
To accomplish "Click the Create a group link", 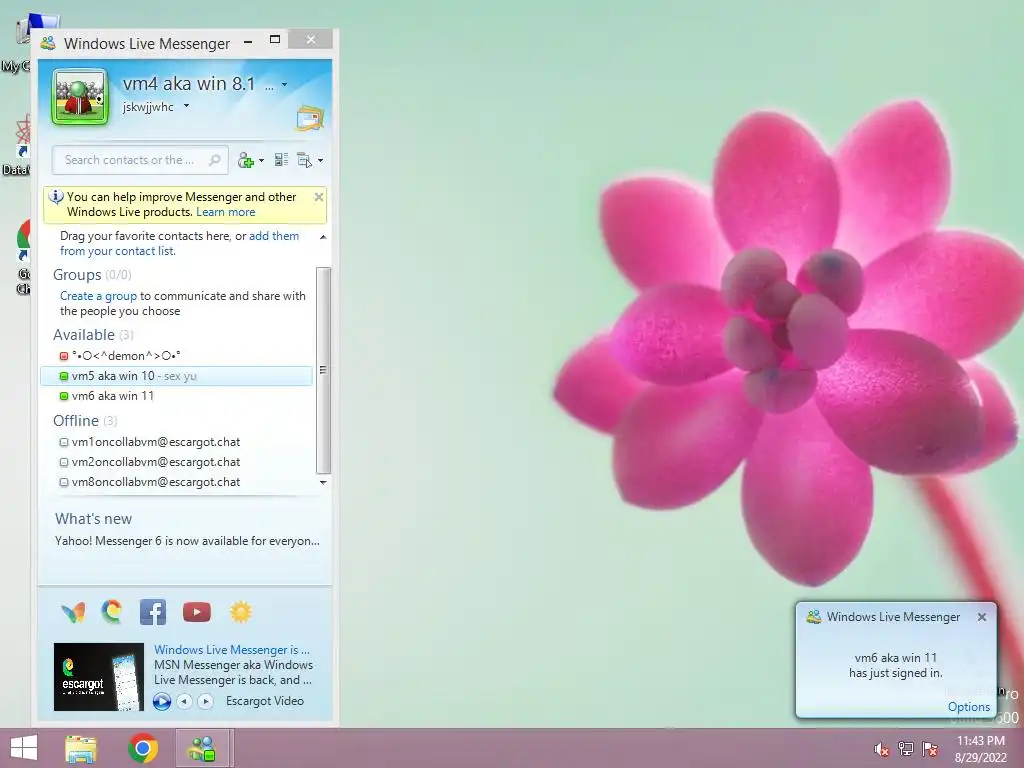I will tap(98, 296).
